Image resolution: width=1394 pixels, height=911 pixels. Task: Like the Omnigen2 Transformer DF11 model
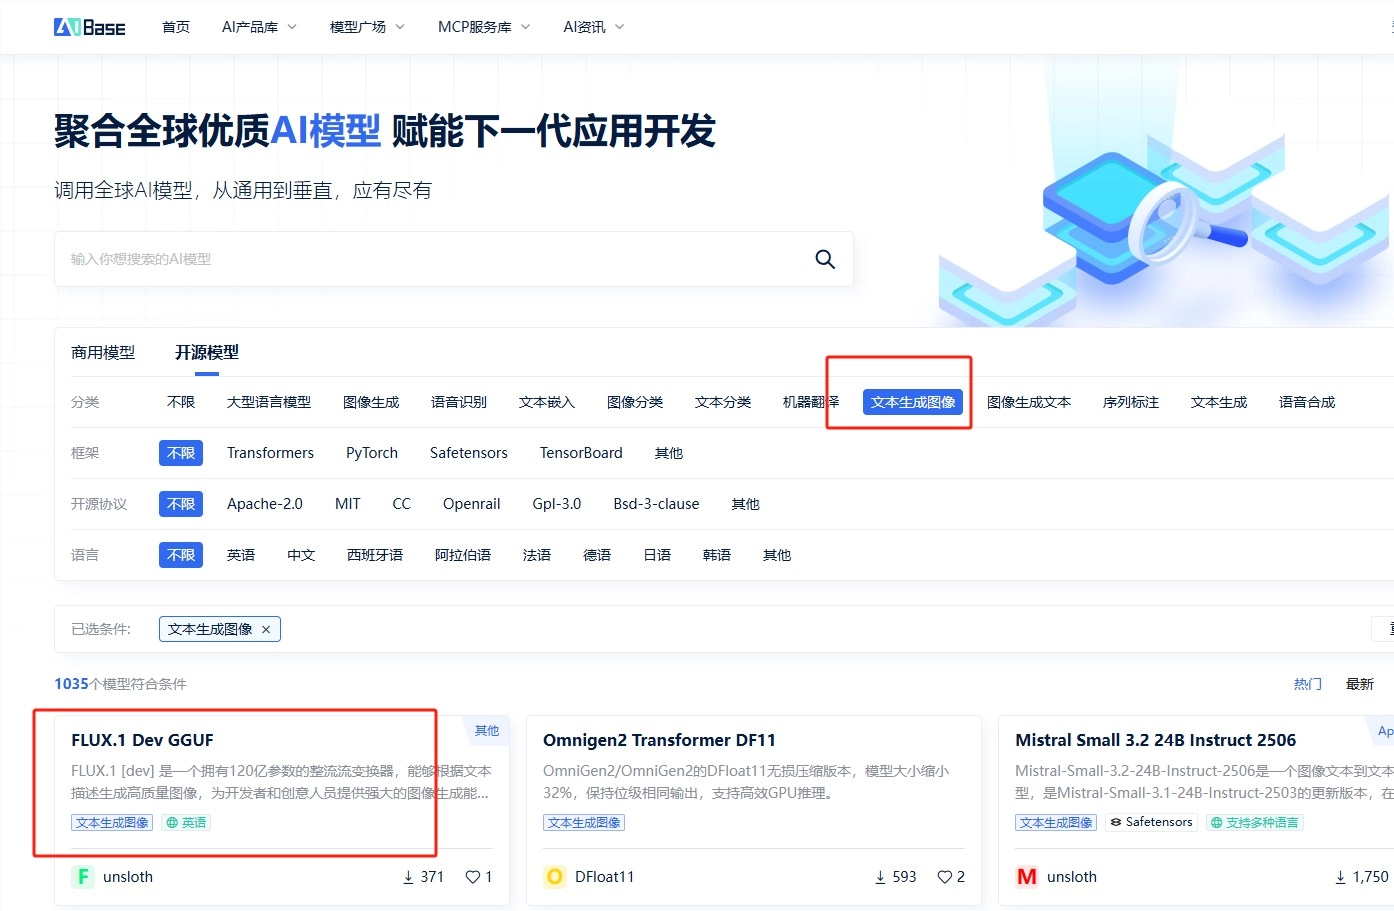pos(944,877)
